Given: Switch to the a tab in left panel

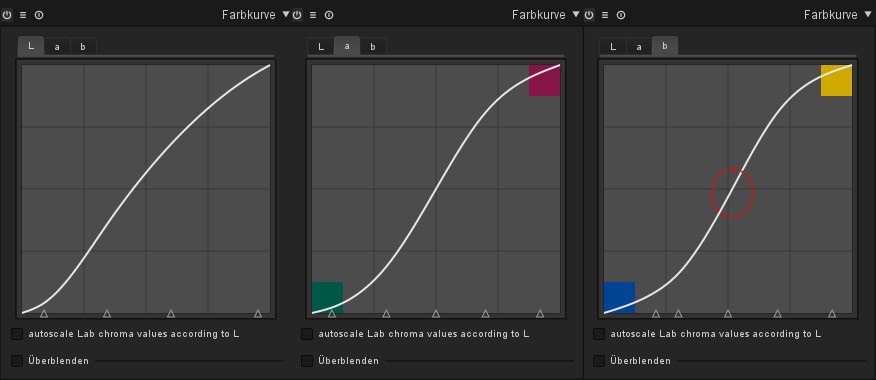Looking at the screenshot, I should click(x=57, y=47).
